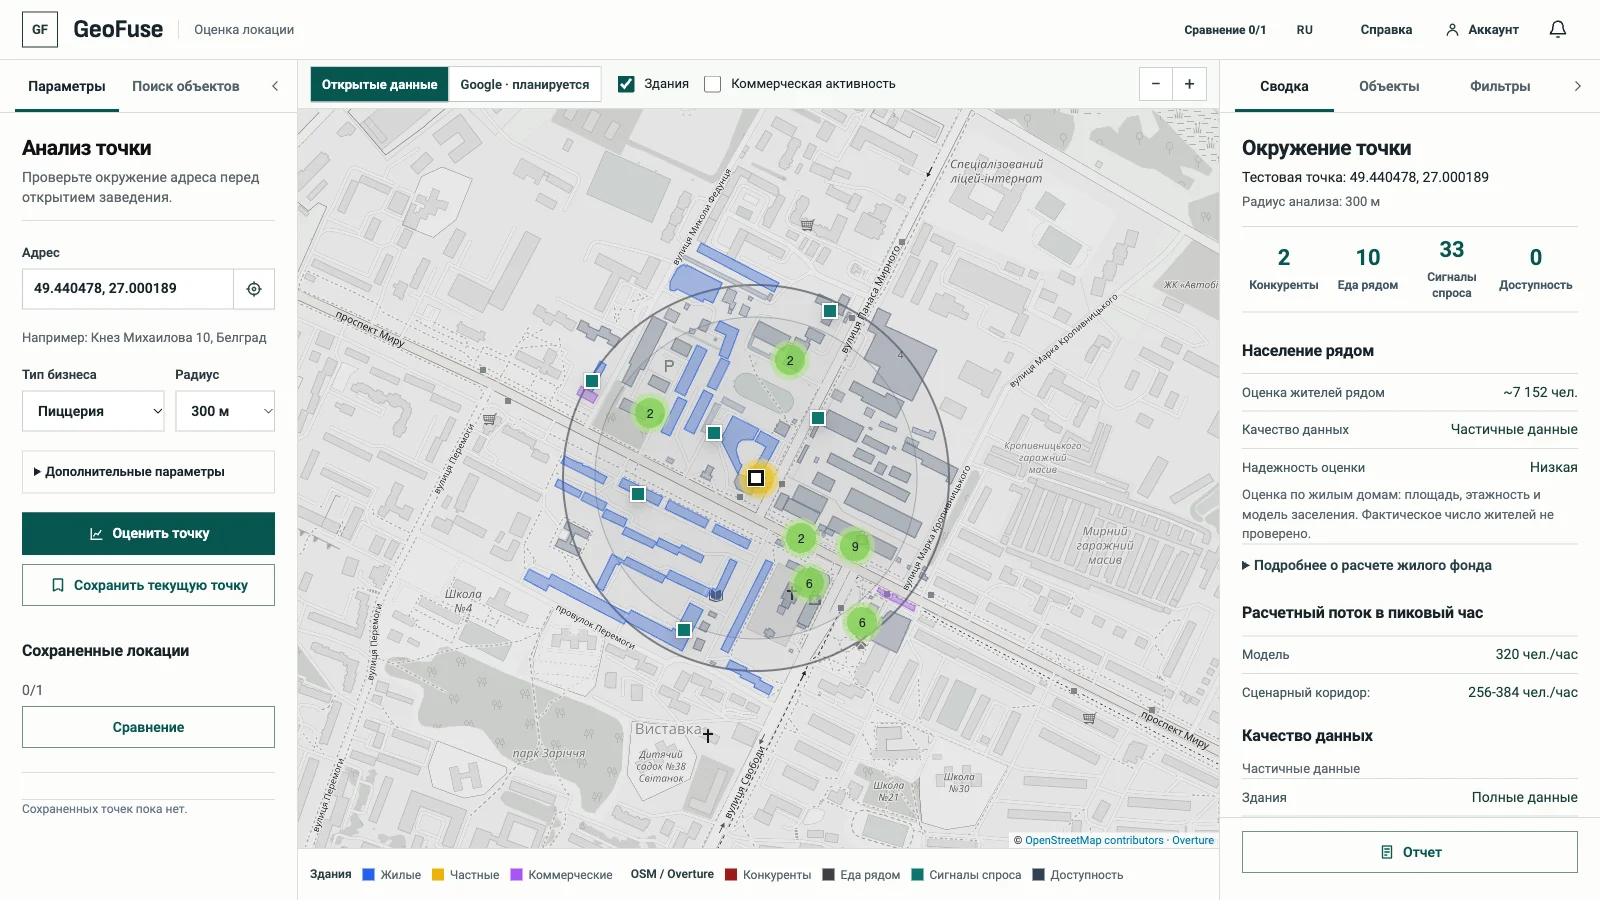1600x900 pixels.
Task: Locate current position via target icon
Action: (x=254, y=289)
